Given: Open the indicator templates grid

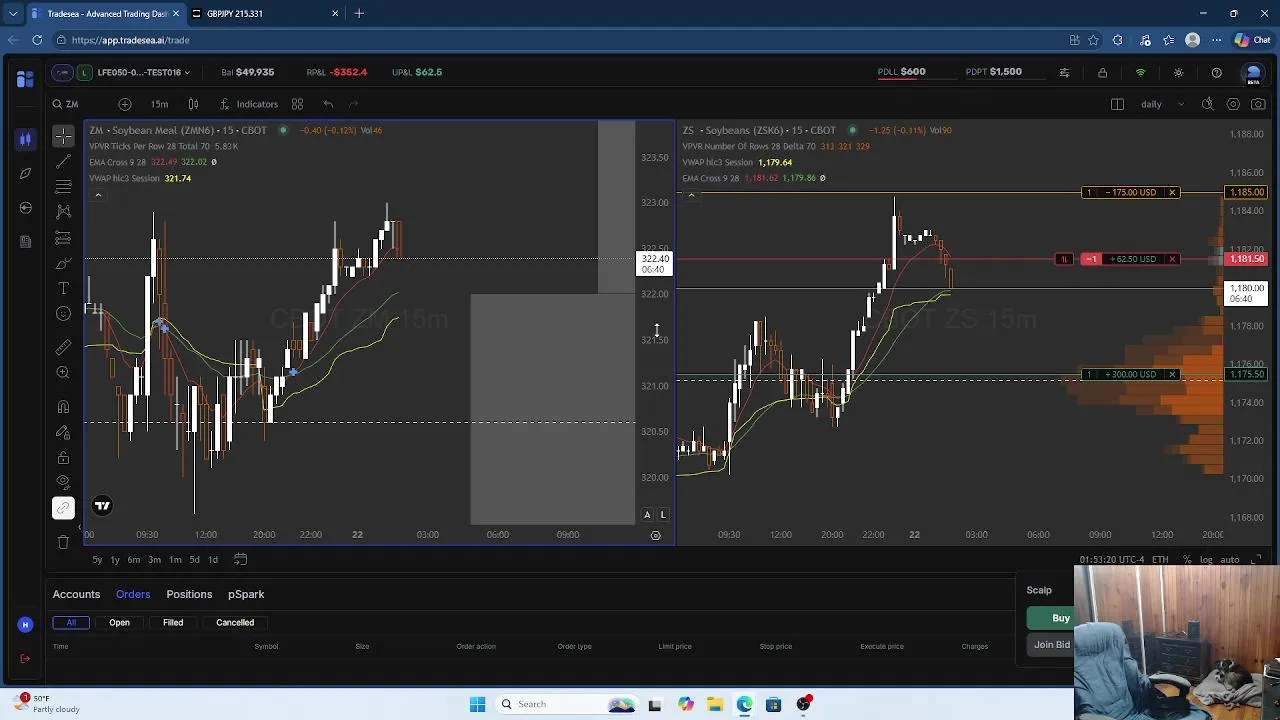Looking at the screenshot, I should pos(297,104).
